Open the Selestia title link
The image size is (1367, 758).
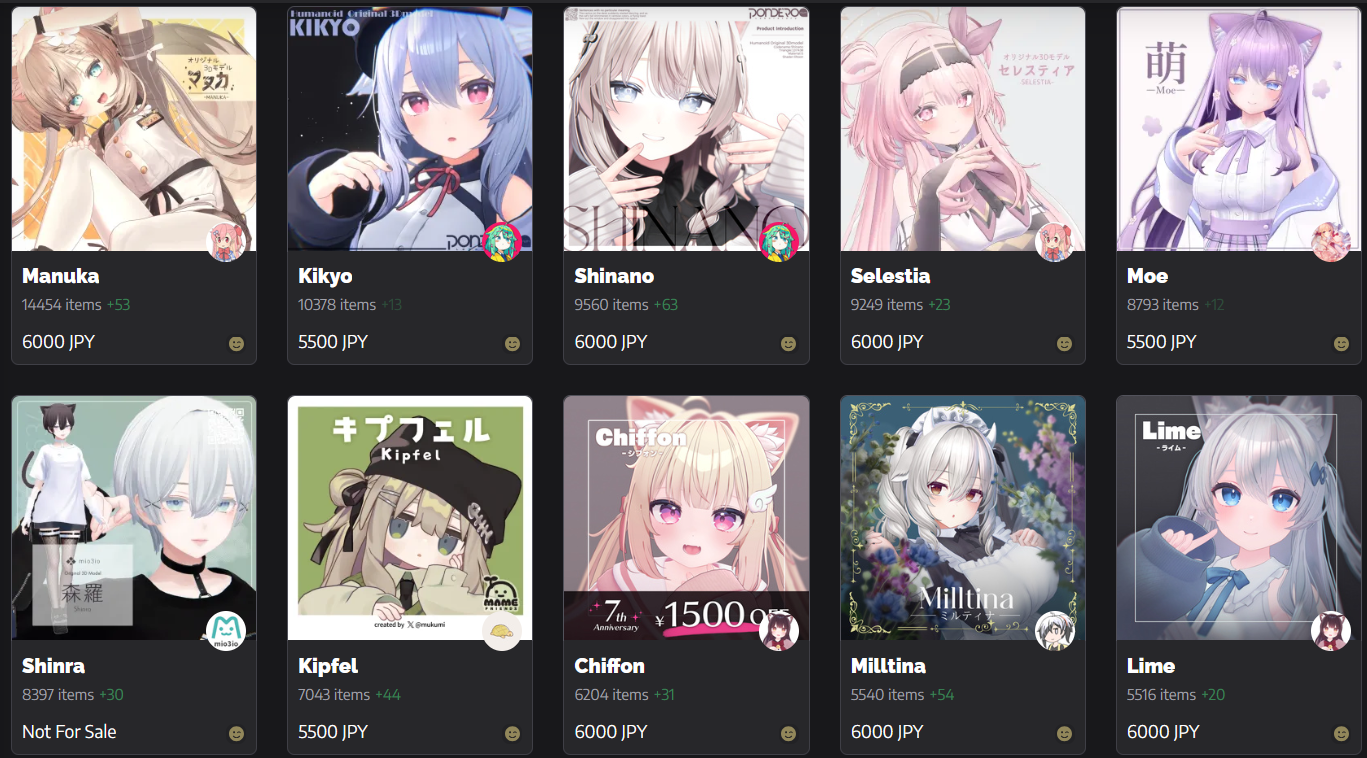[x=890, y=276]
